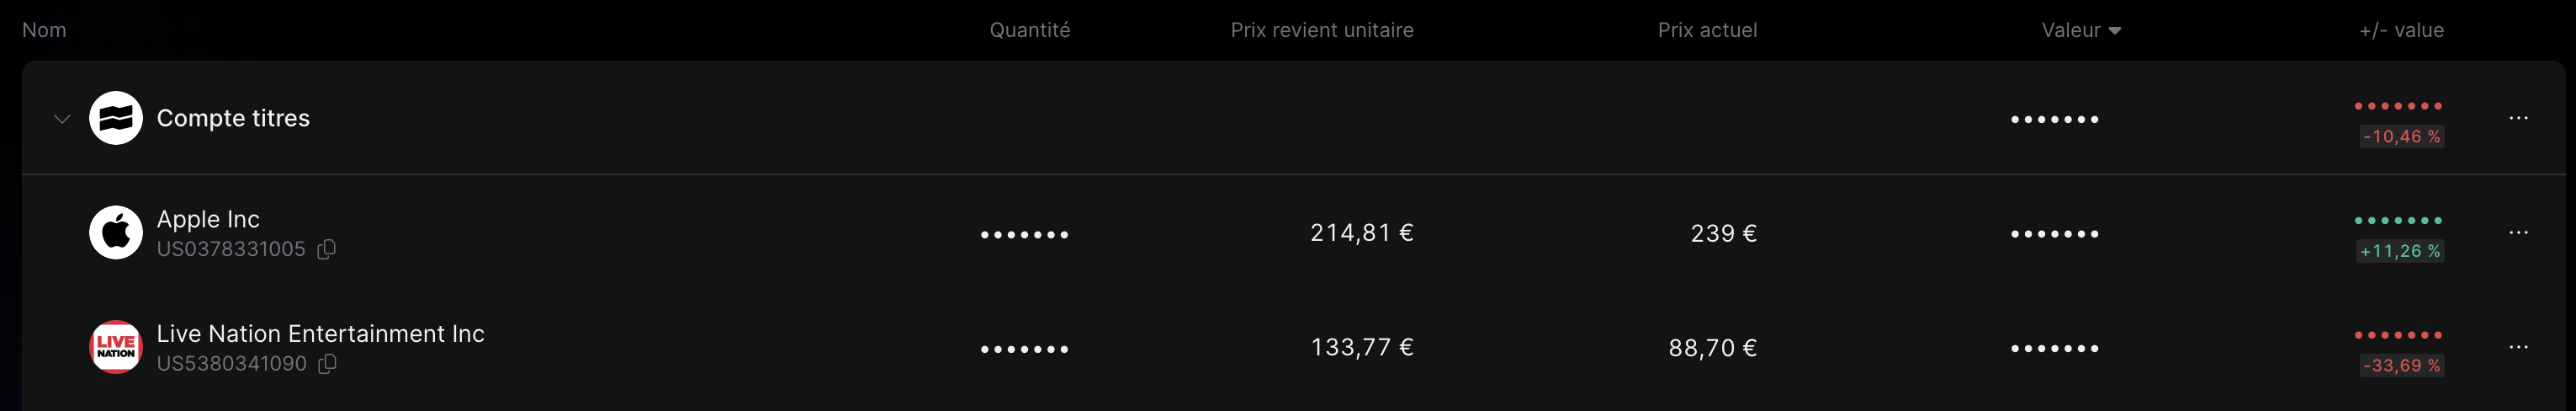2576x411 pixels.
Task: Open more options for Live Nation row
Action: click(x=2518, y=347)
